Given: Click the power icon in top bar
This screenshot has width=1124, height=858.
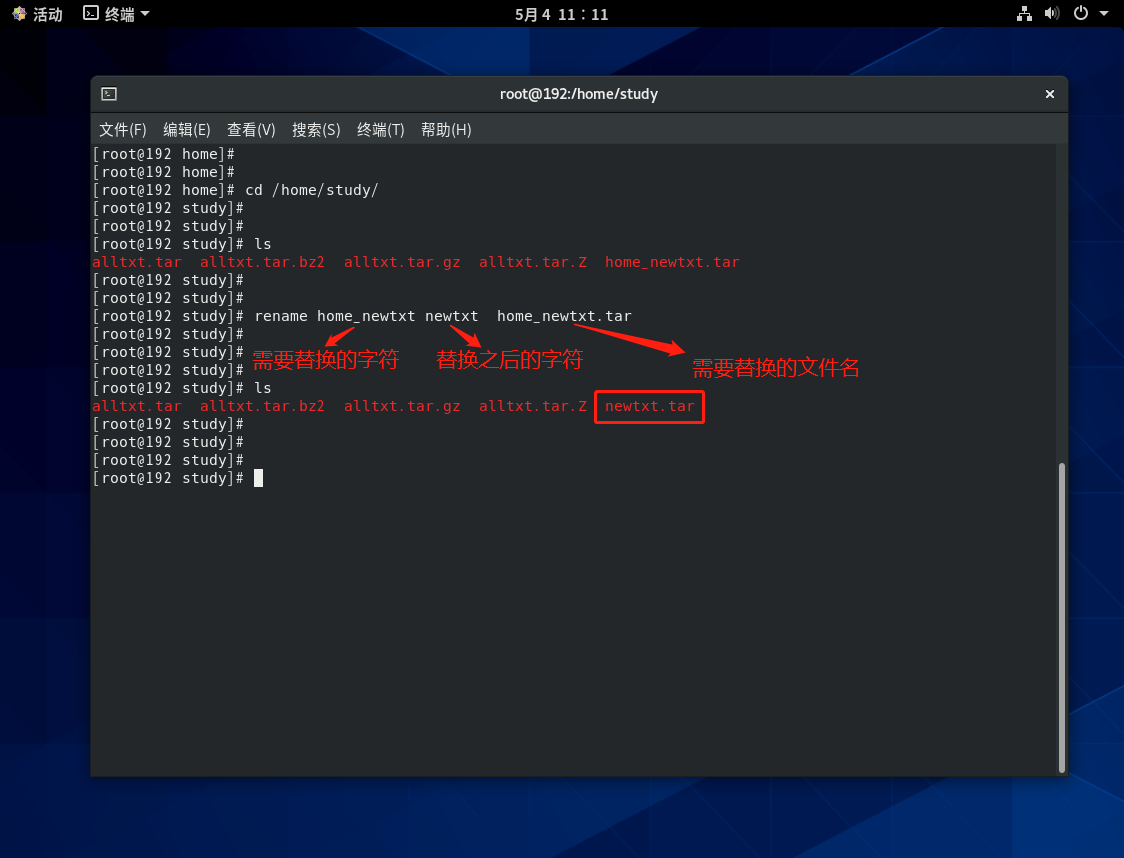Looking at the screenshot, I should tap(1080, 14).
